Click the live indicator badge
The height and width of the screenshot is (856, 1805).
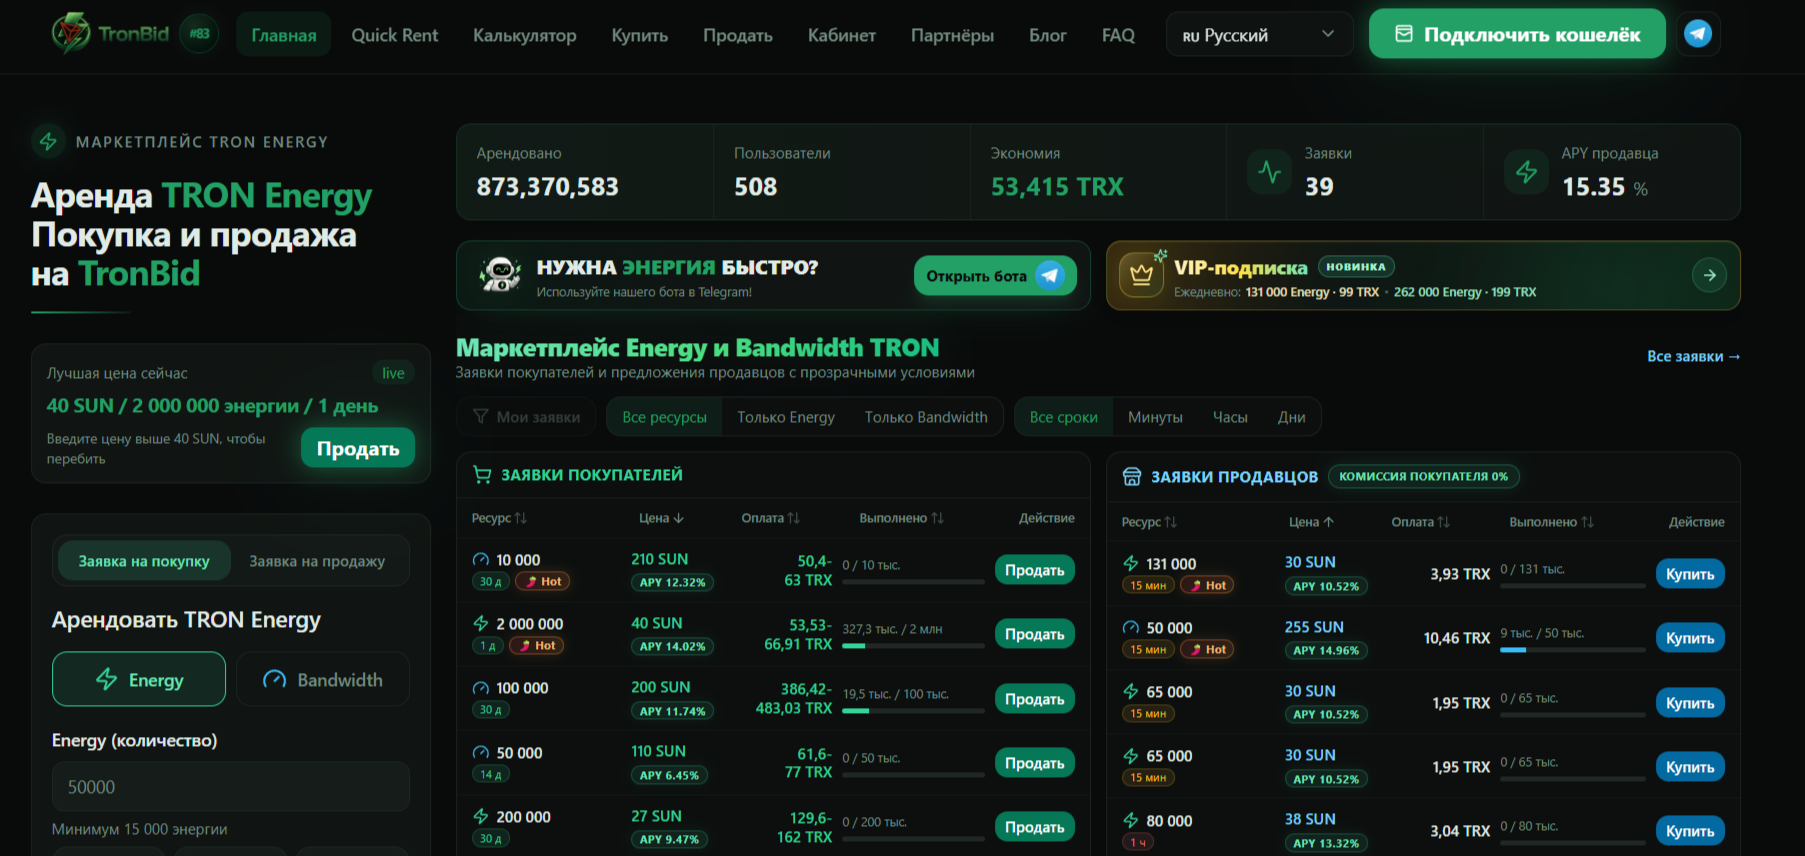tap(393, 373)
